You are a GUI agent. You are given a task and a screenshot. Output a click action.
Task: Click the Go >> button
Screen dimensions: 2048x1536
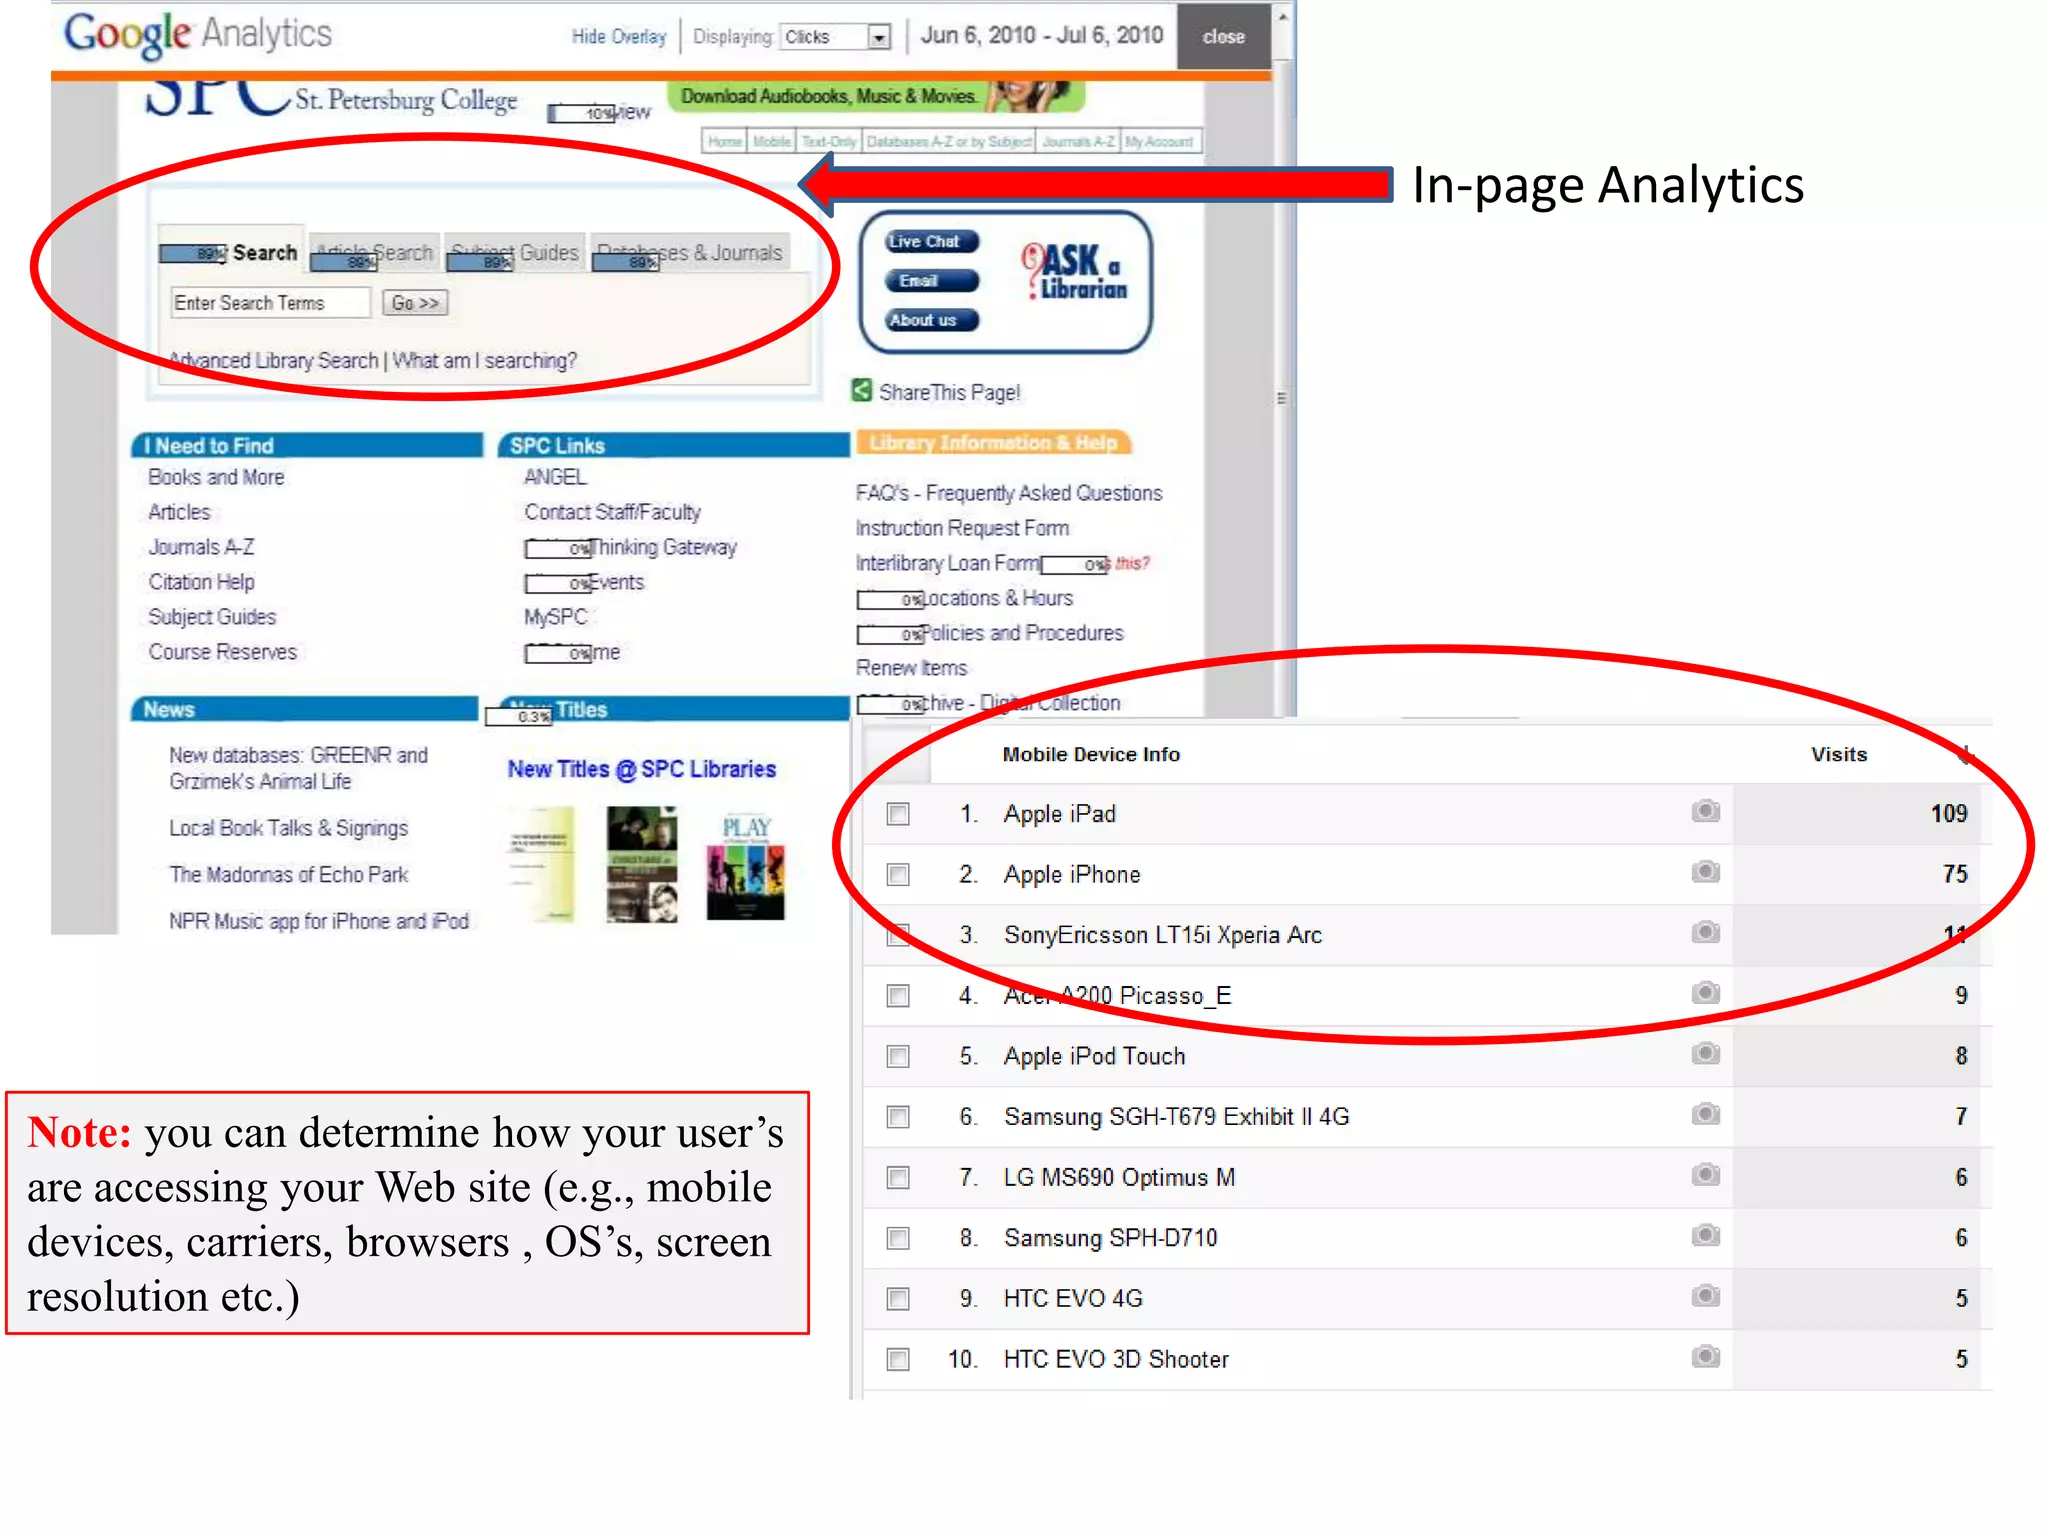pos(415,303)
